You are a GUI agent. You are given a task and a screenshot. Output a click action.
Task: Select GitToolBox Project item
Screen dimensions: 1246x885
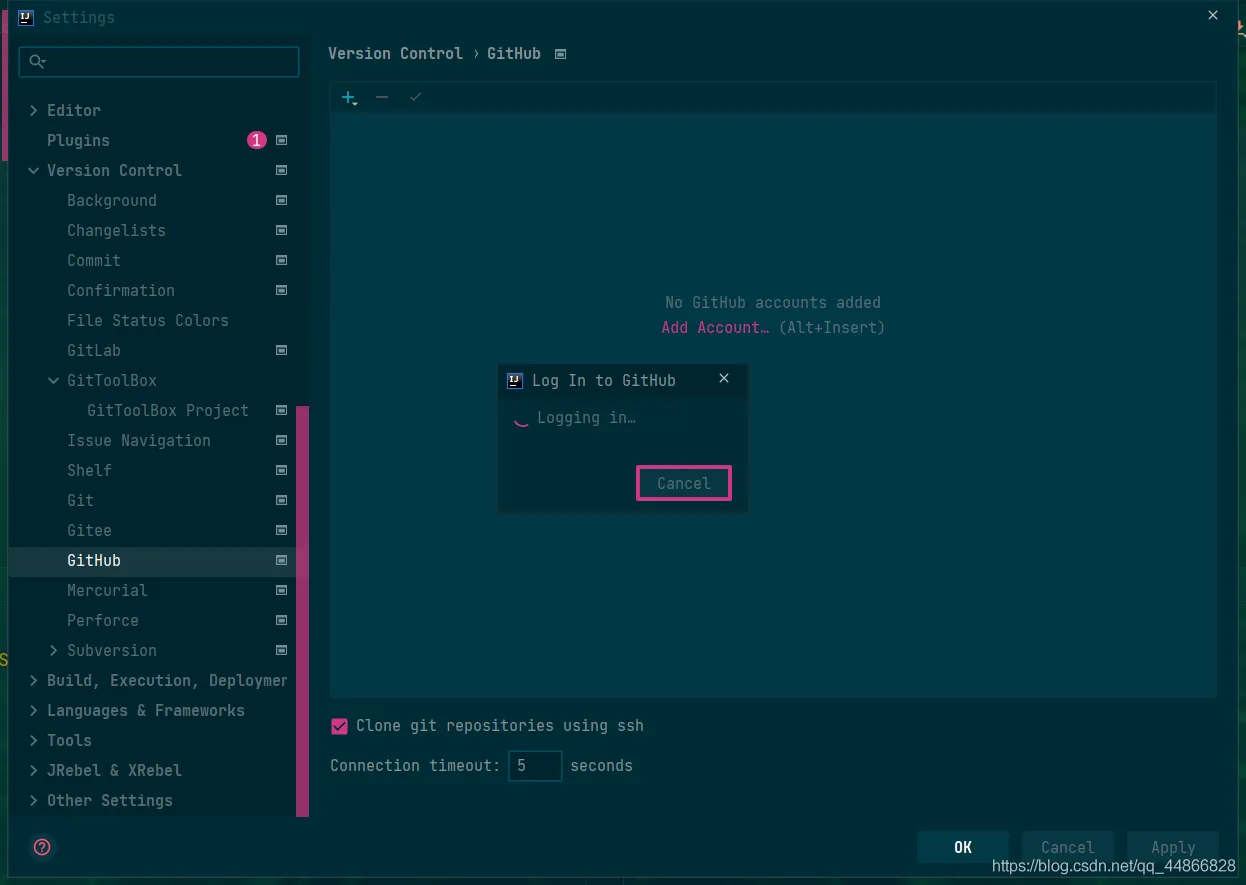tap(168, 411)
